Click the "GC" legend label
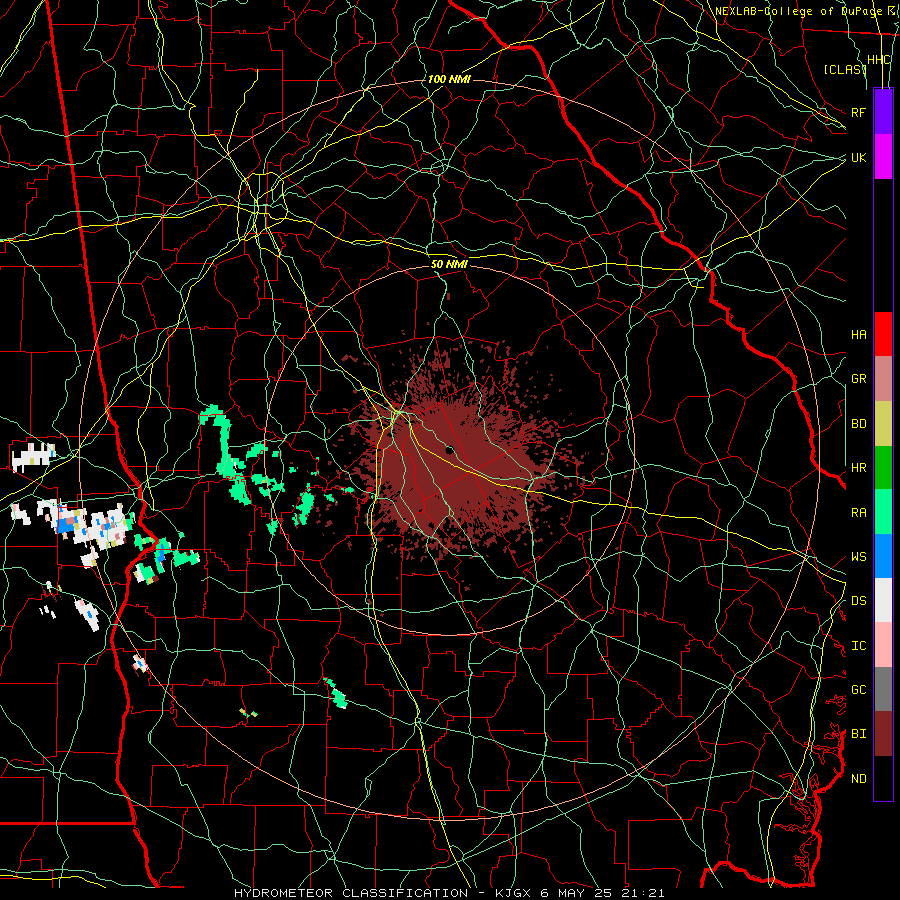This screenshot has width=900, height=900. tap(858, 690)
